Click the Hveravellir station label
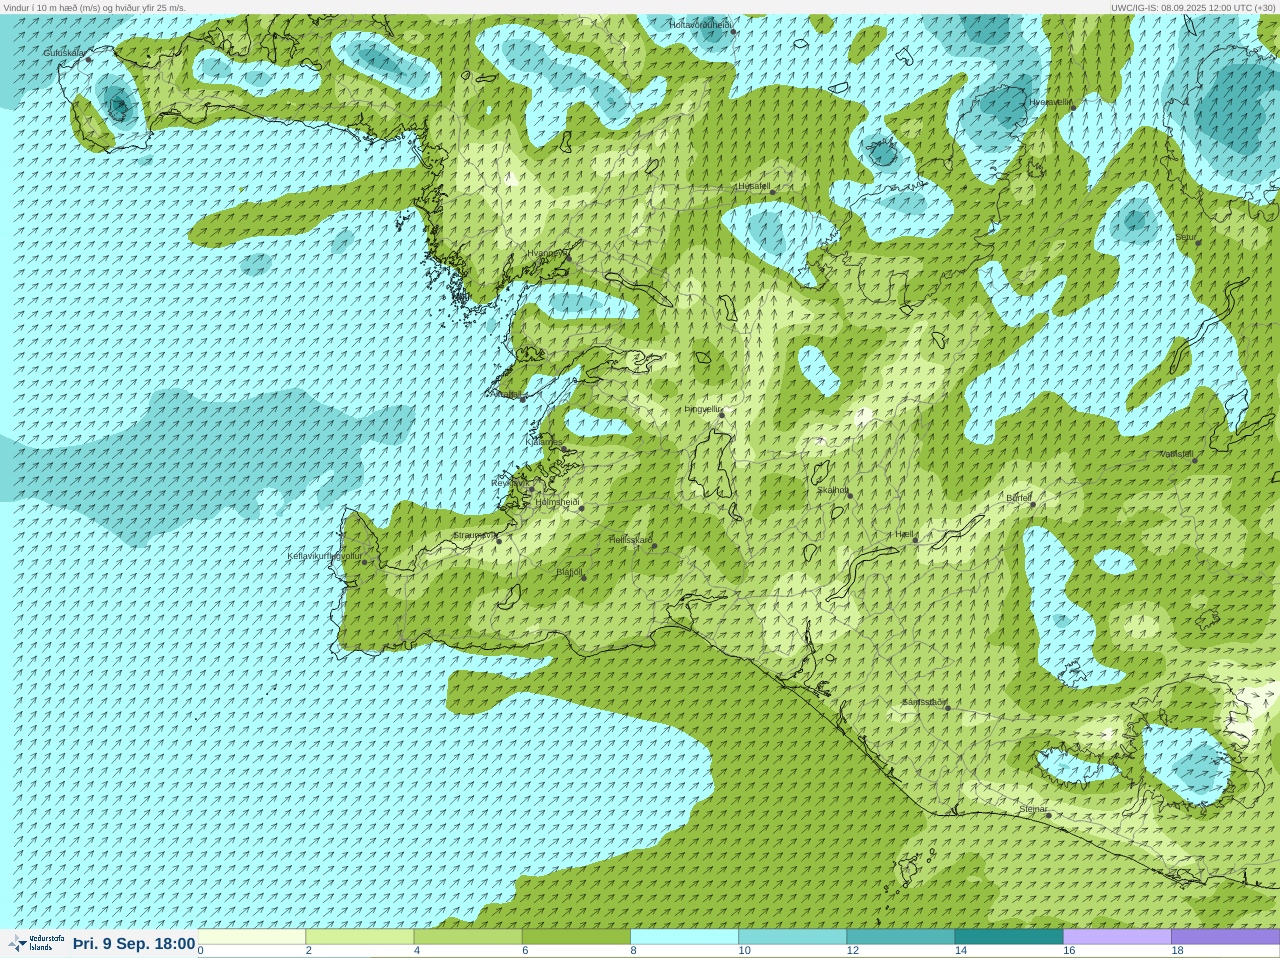 1050,102
